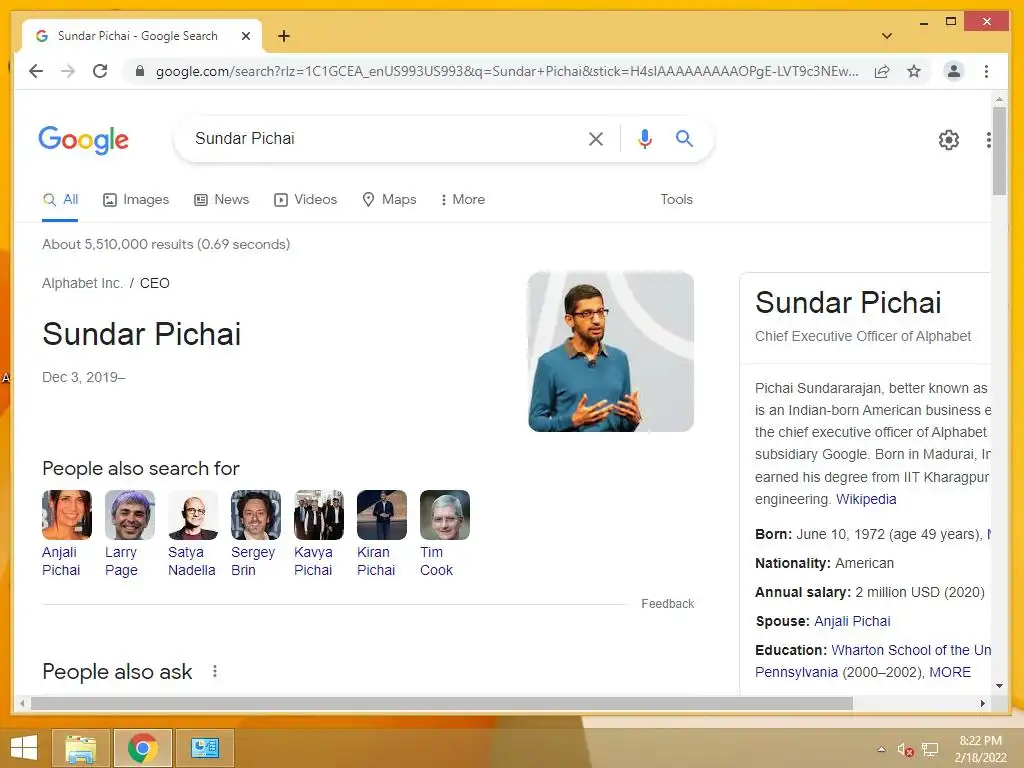
Task: Click the scroll right arrow button
Action: coord(983,703)
